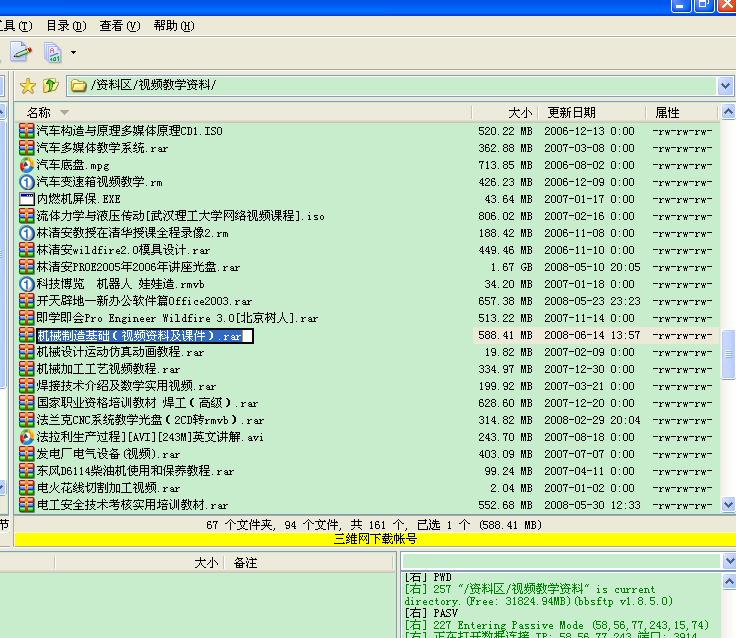Screen dimensions: 736x638
Task: Click size value 1.67 GB
Action: tap(511, 267)
